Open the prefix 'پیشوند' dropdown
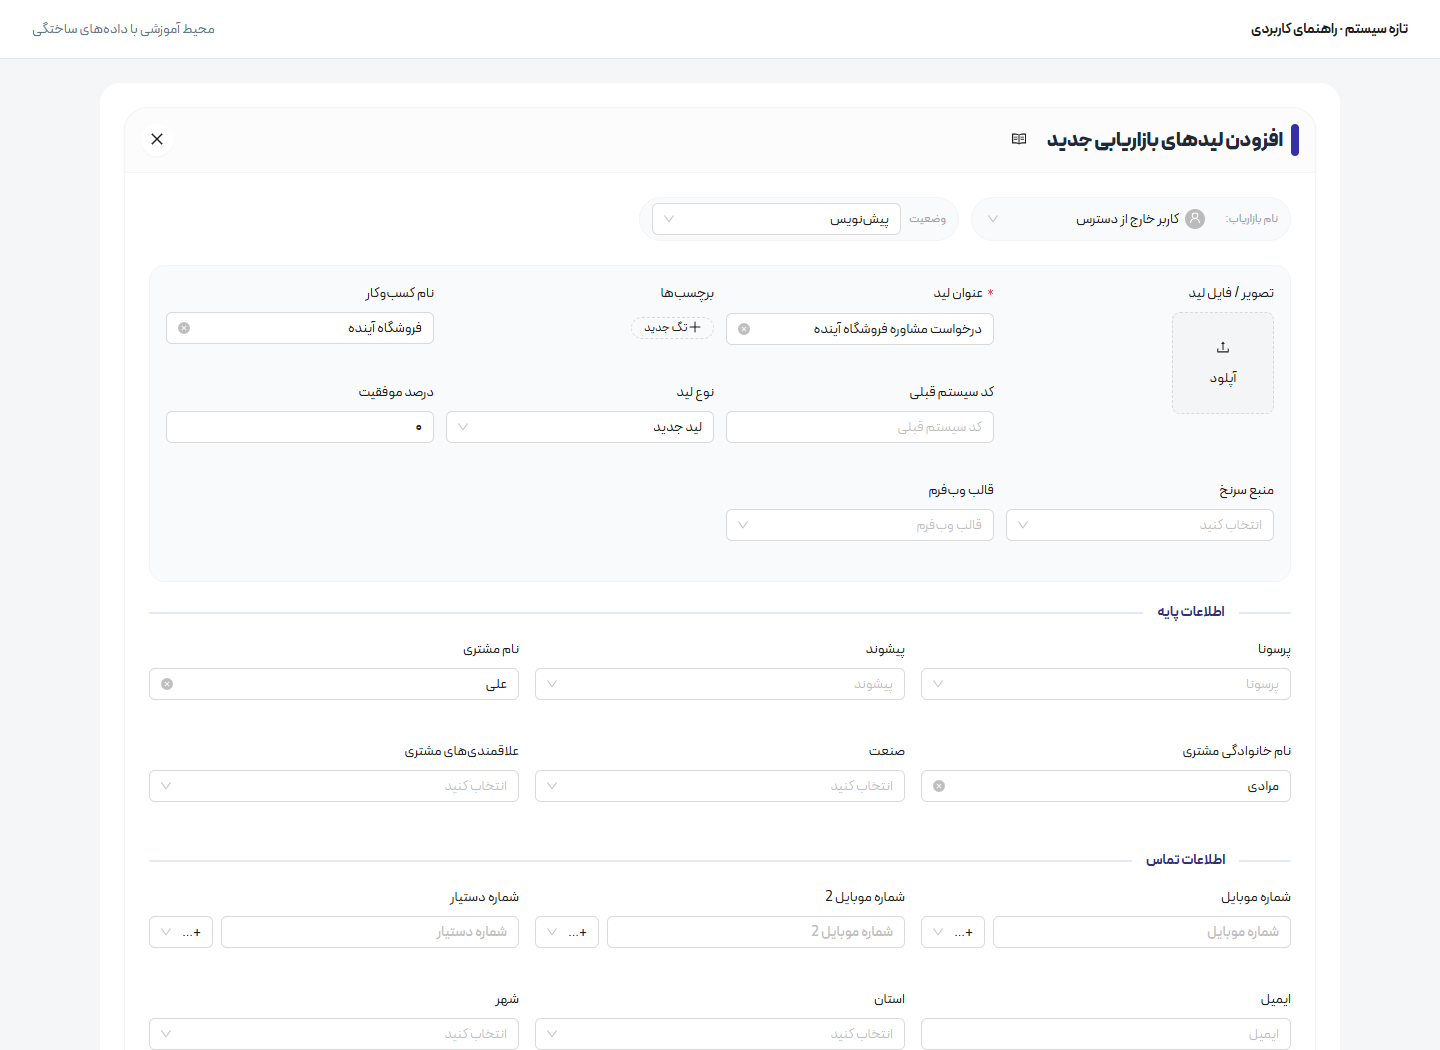This screenshot has width=1440, height=1050. point(720,684)
